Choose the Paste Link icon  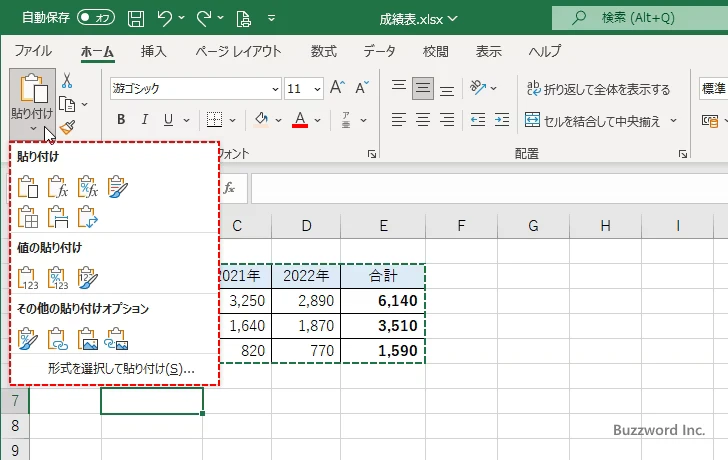tap(58, 338)
